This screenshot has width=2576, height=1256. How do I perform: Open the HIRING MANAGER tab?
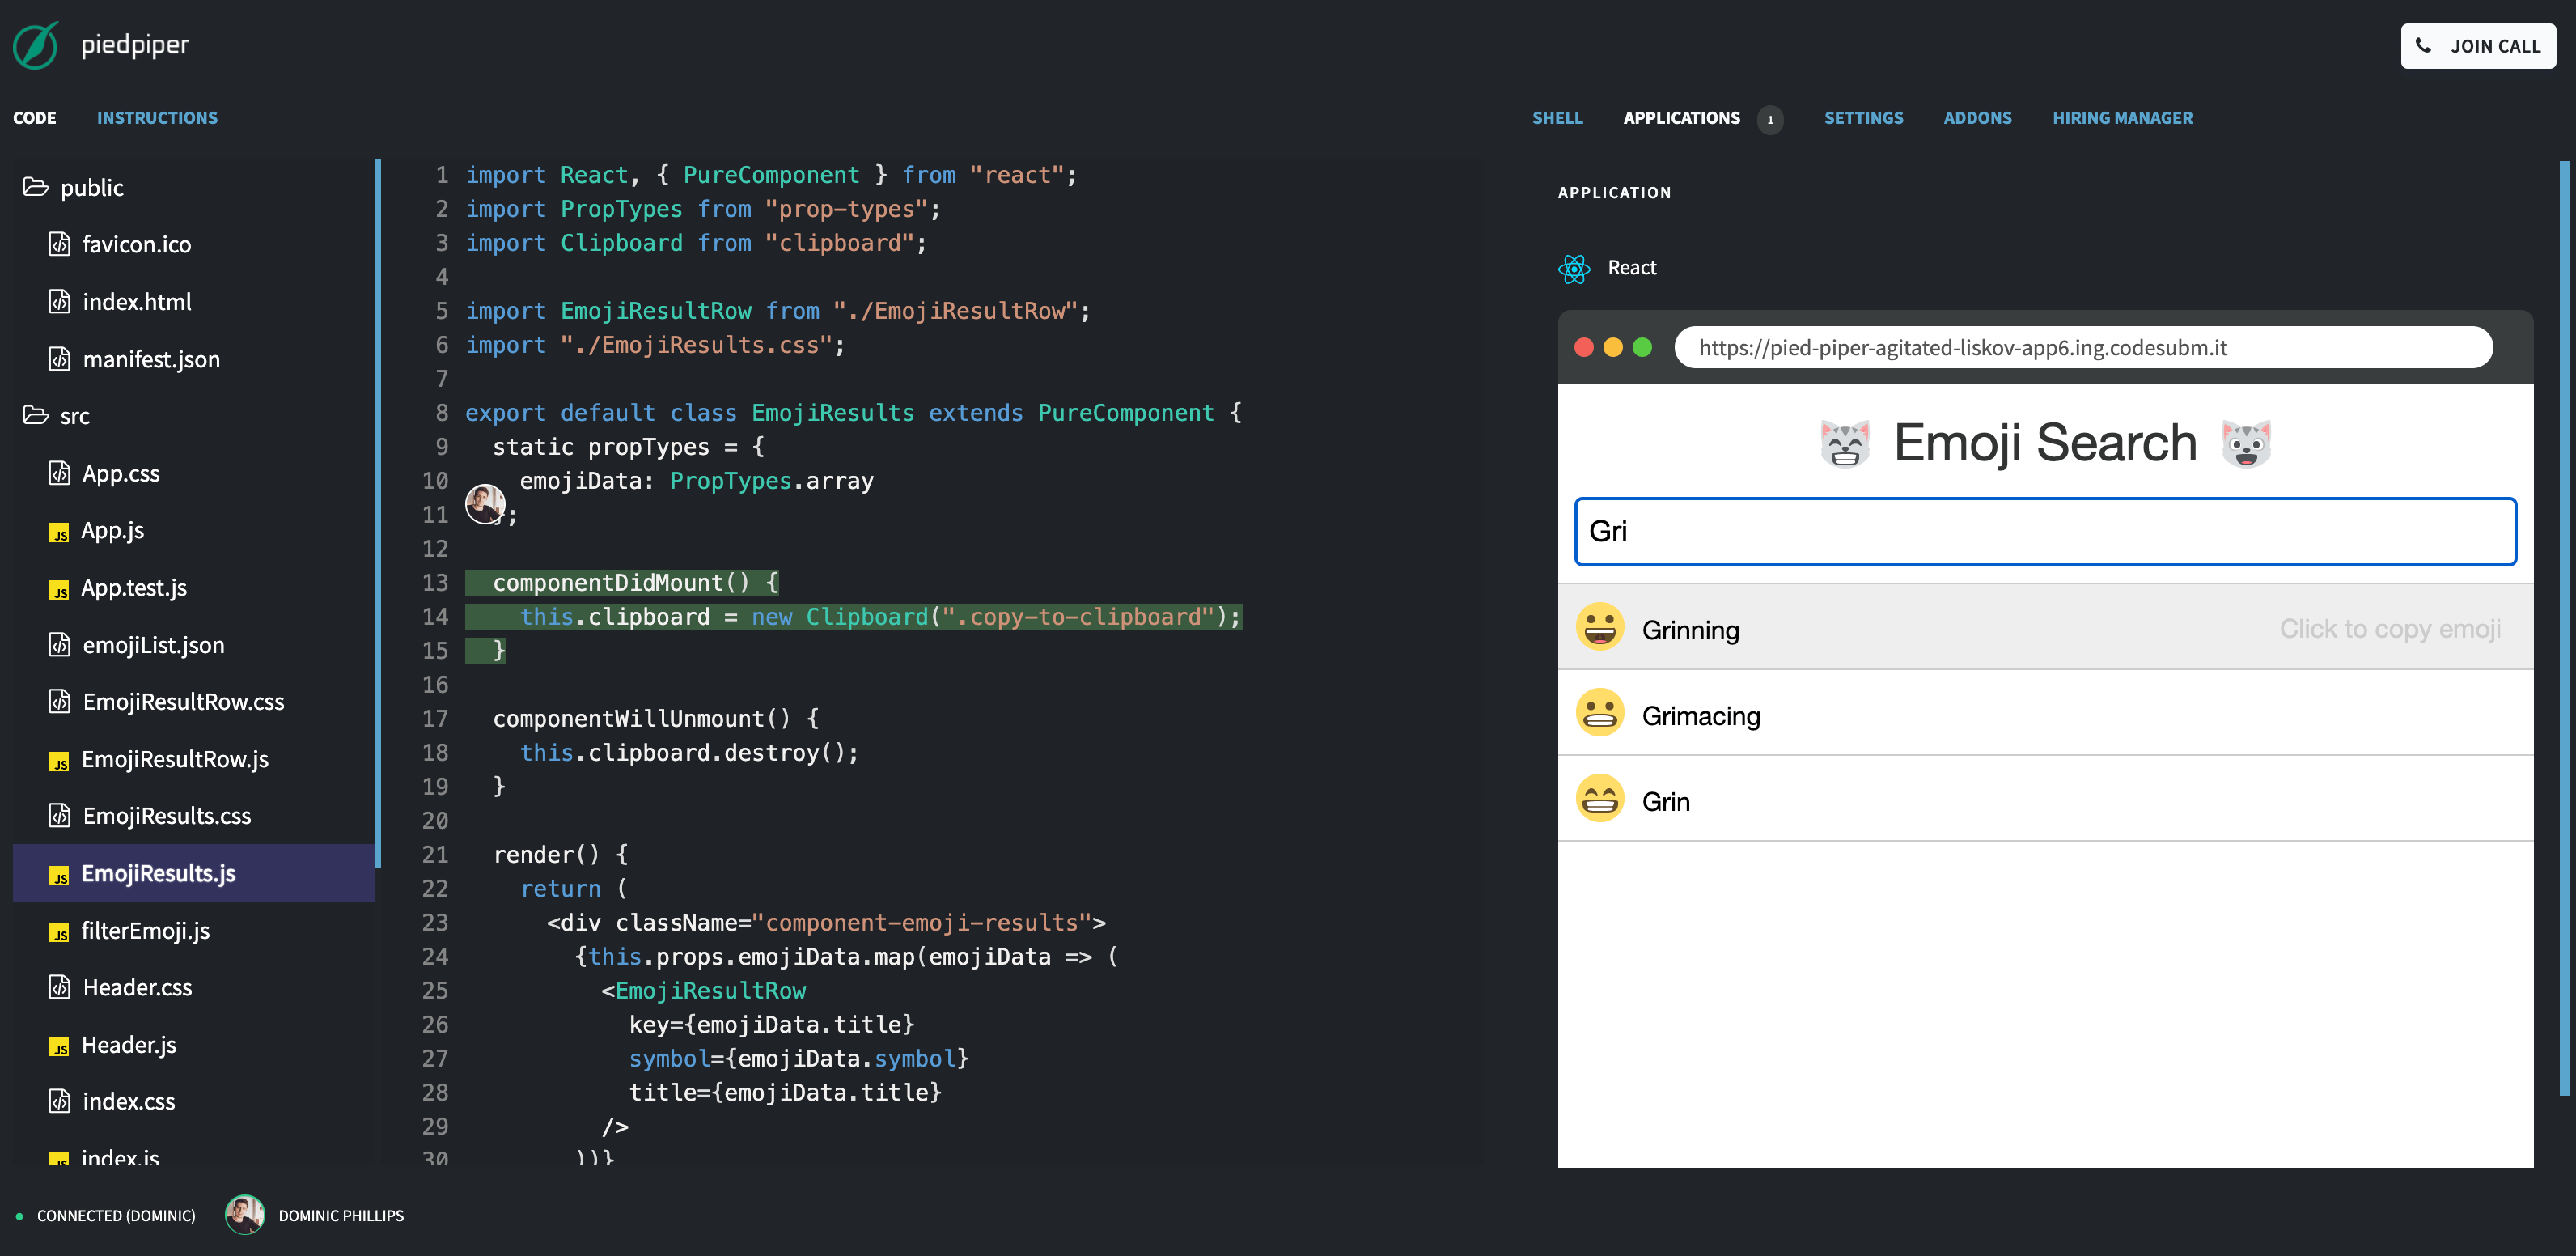click(2122, 117)
